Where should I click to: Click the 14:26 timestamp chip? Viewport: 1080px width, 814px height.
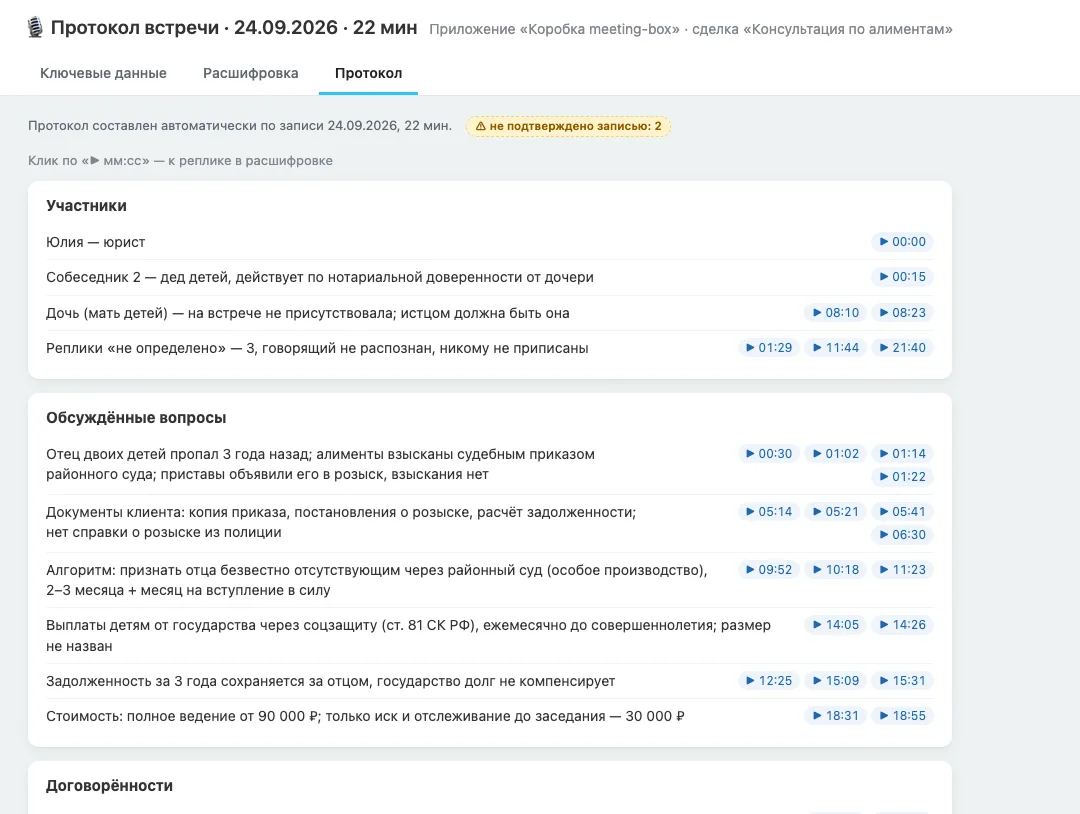pyautogui.click(x=902, y=625)
